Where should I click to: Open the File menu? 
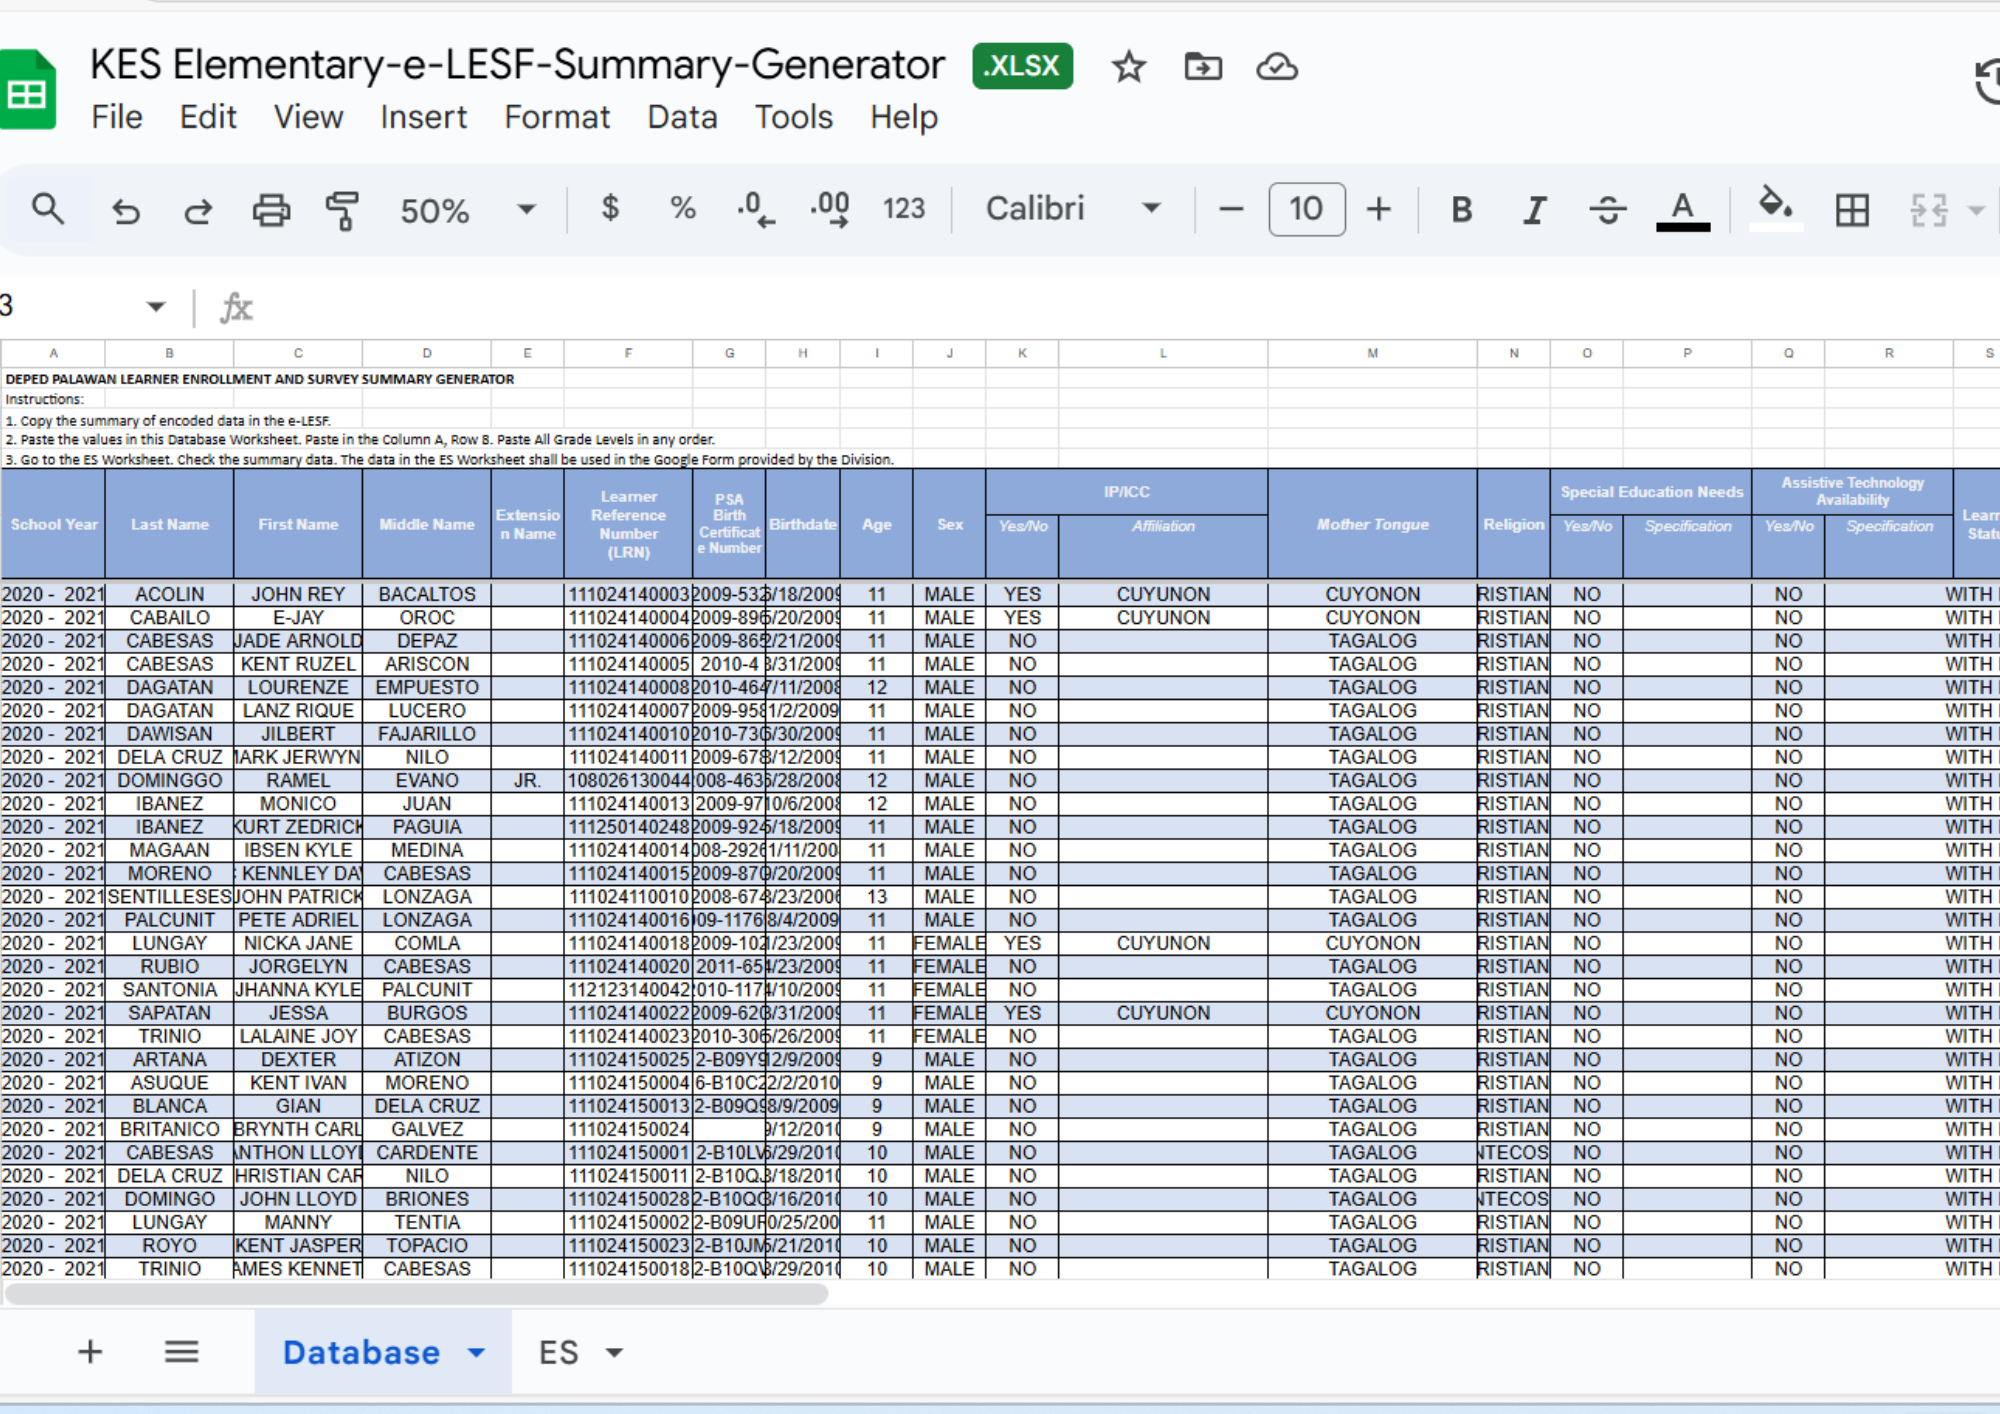(x=116, y=117)
